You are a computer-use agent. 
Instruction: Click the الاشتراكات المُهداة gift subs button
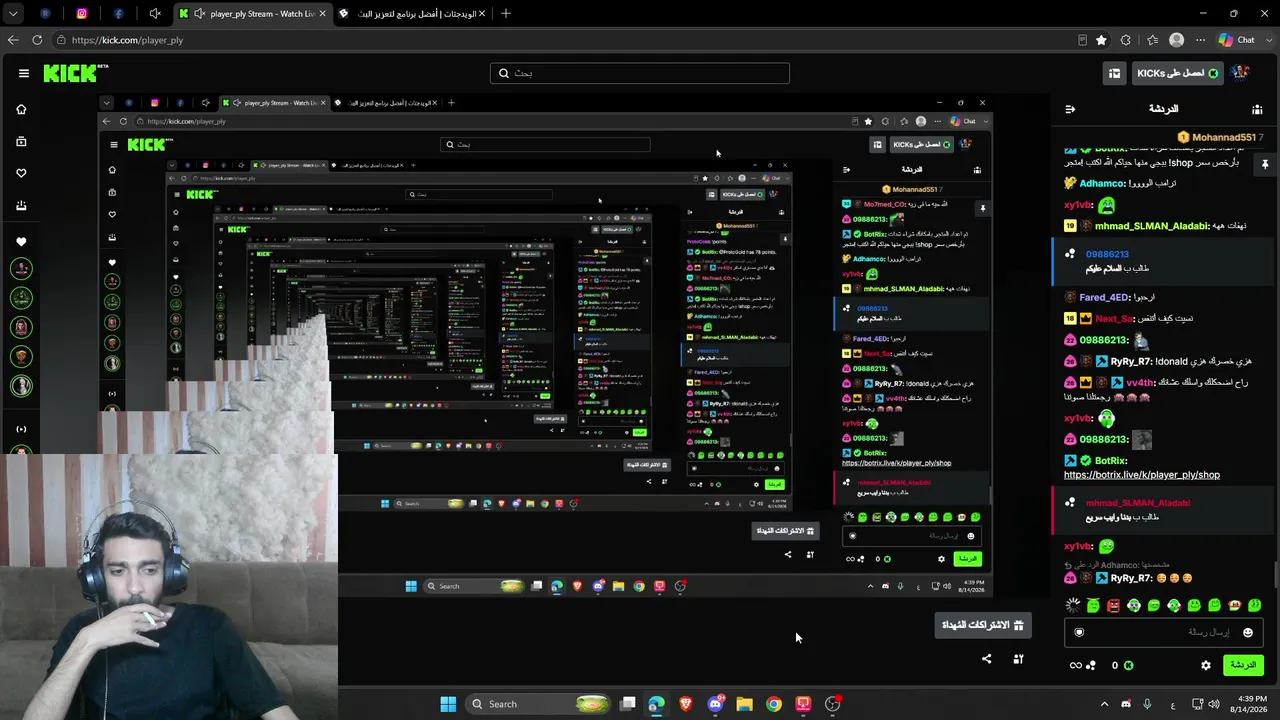pyautogui.click(x=983, y=625)
